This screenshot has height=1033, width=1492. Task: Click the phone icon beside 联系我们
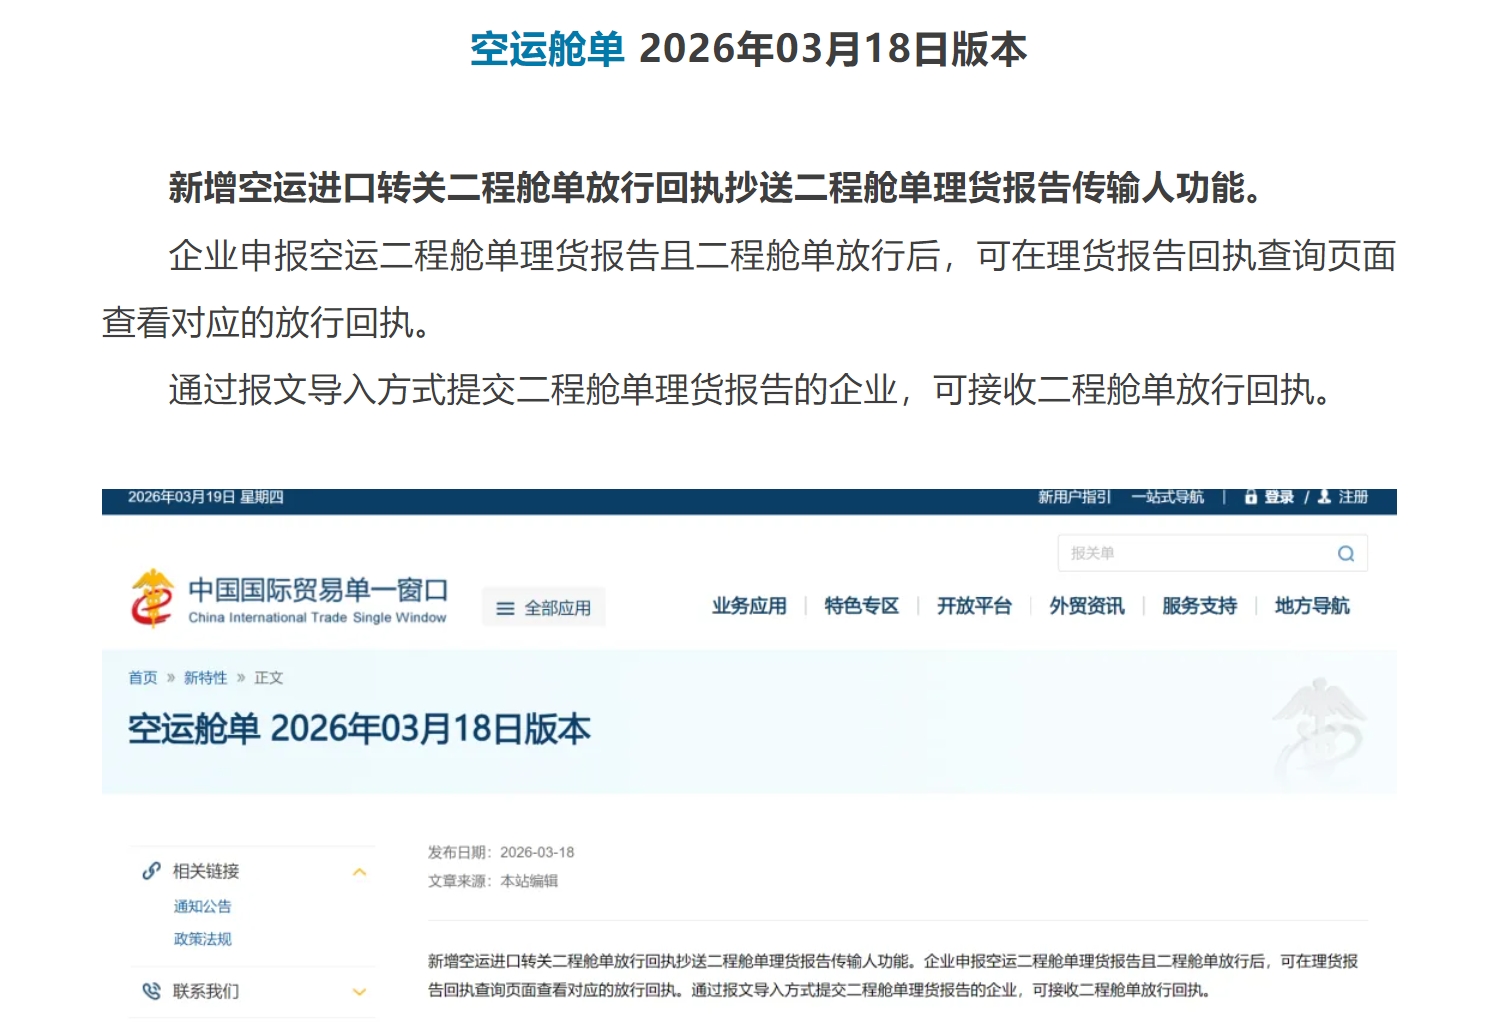(150, 991)
